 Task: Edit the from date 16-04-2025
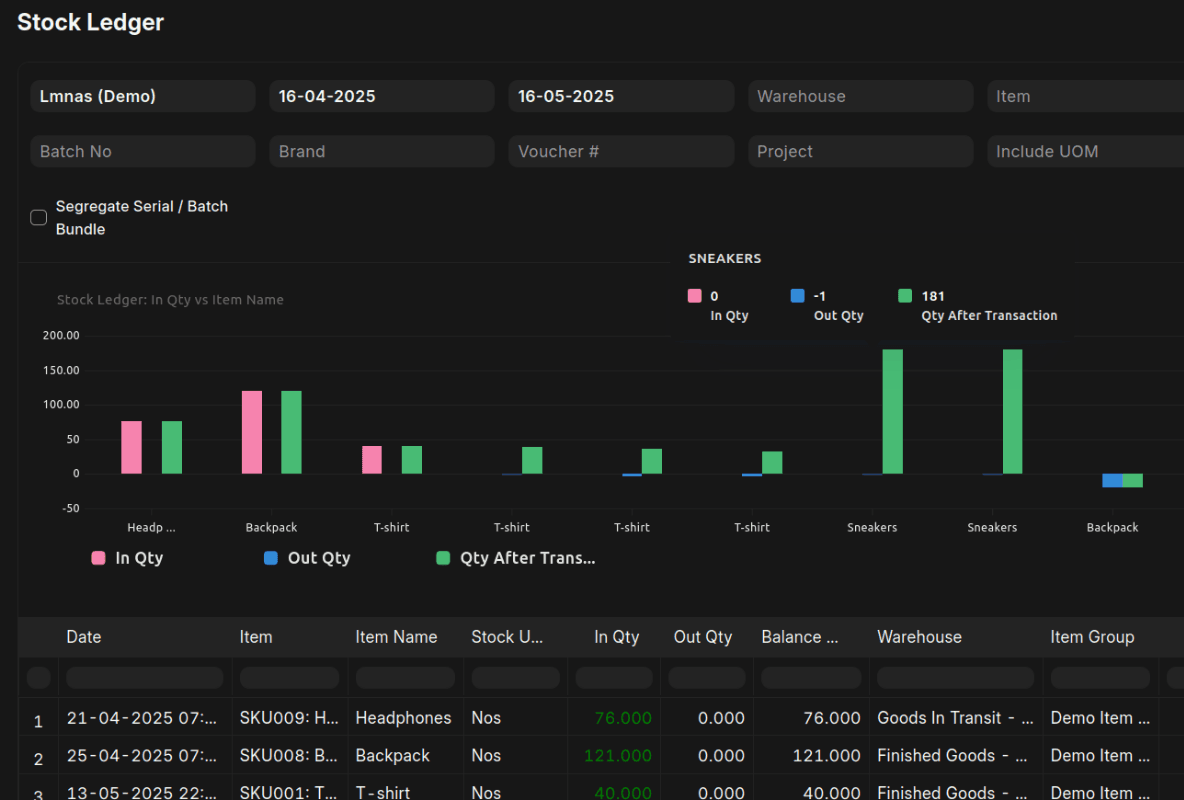click(x=381, y=96)
